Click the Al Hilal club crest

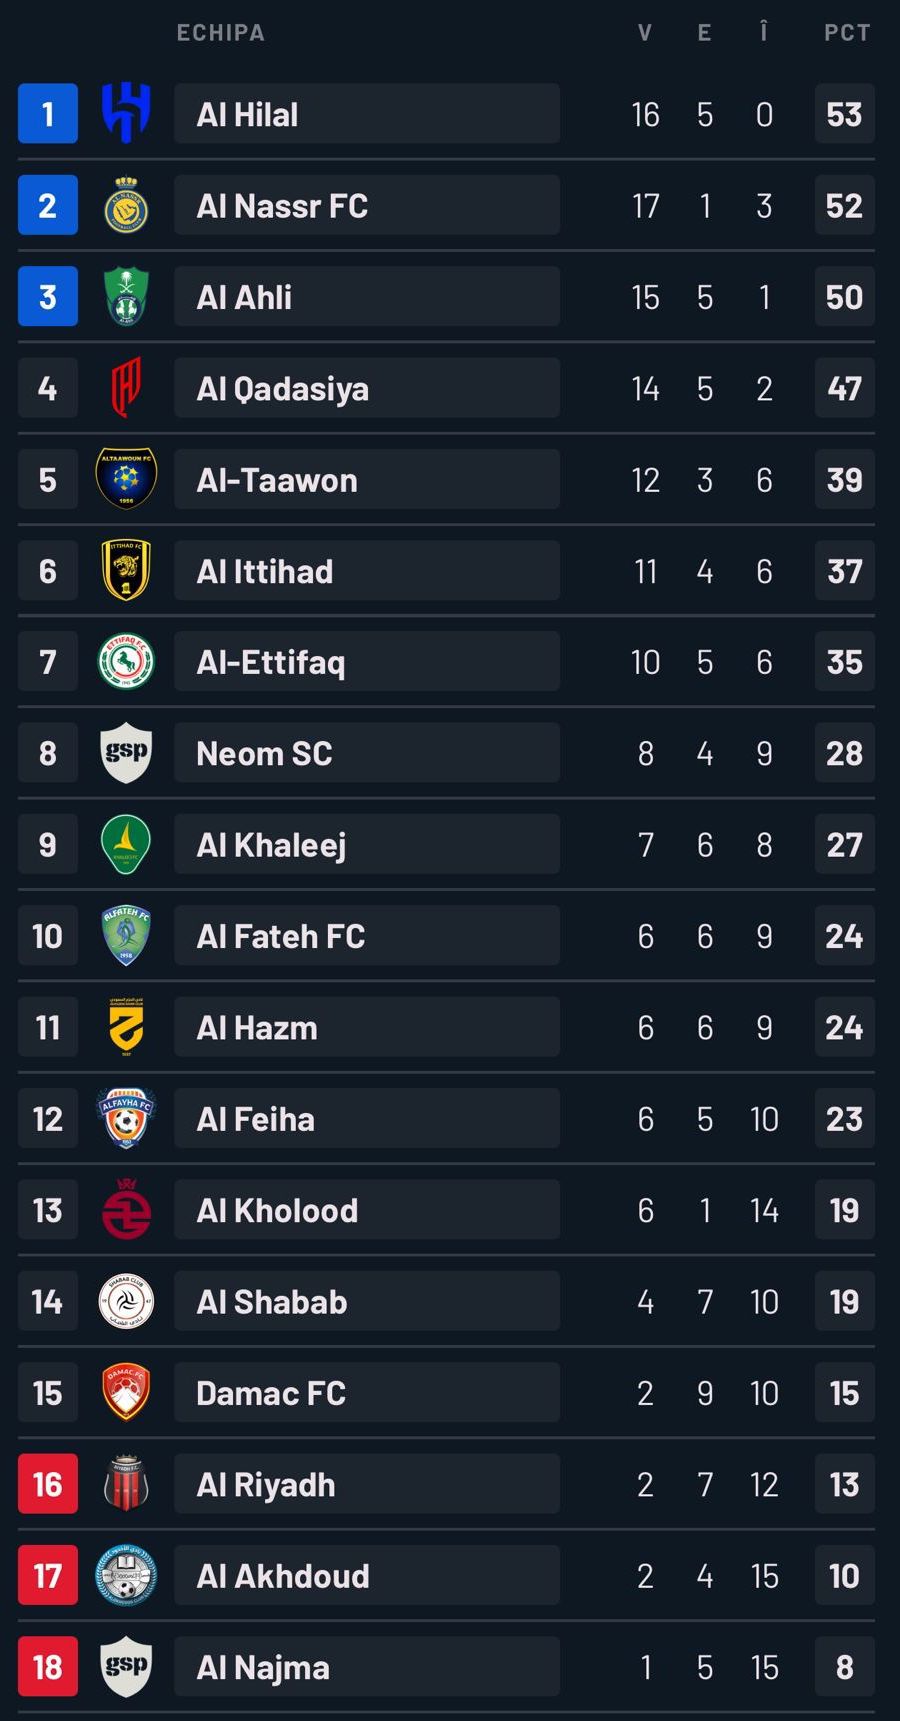point(127,113)
